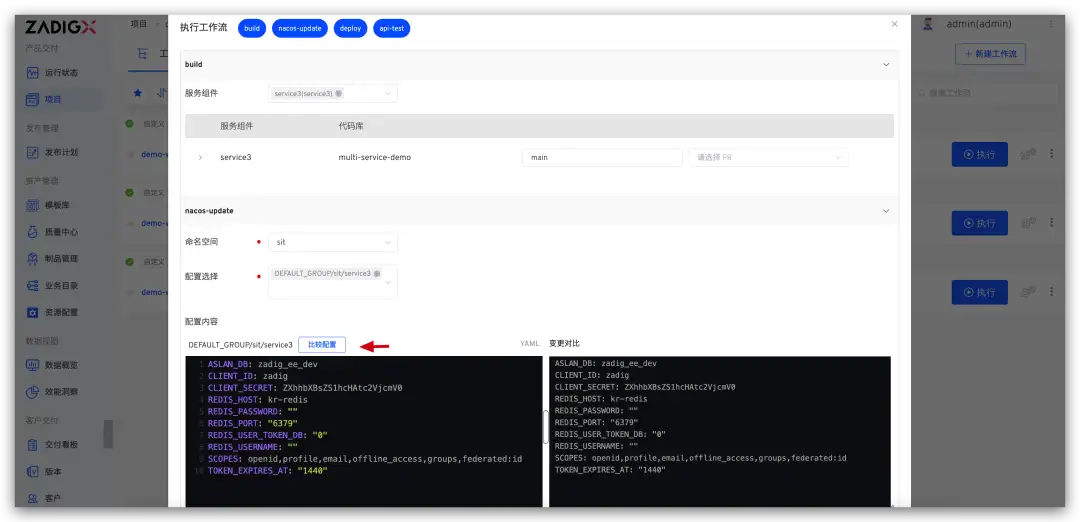Screen dimensions: 1080x522
Task: Click multi-service-demo repository name
Action: [x=375, y=158]
